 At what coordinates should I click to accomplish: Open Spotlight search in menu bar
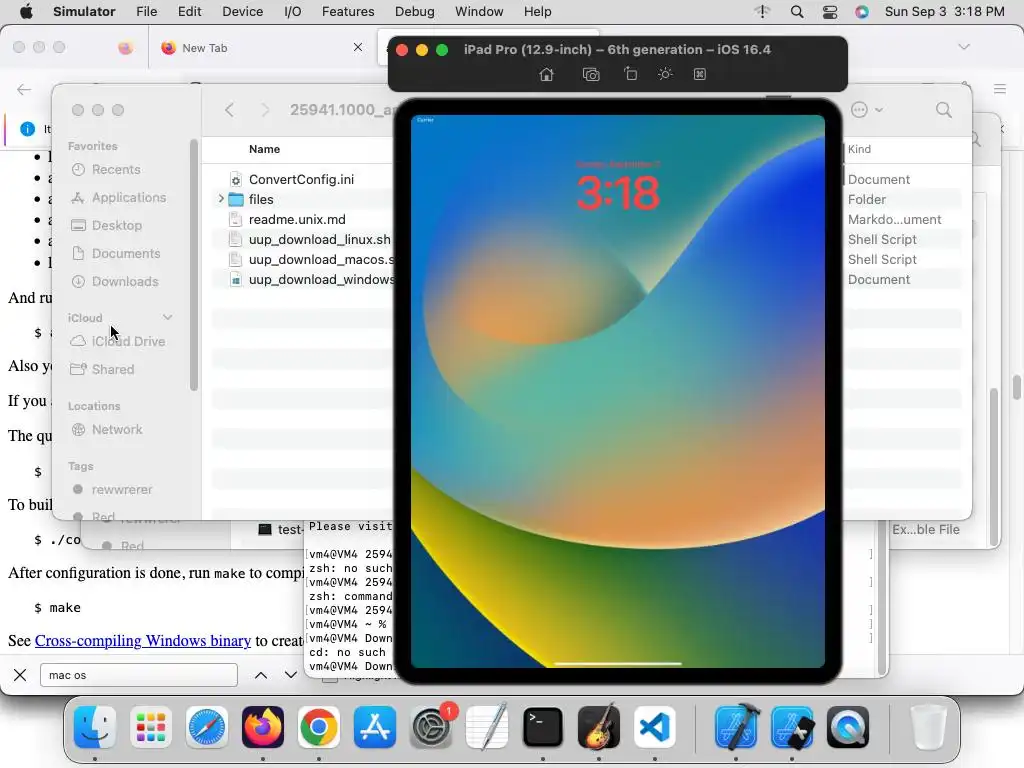click(x=797, y=12)
